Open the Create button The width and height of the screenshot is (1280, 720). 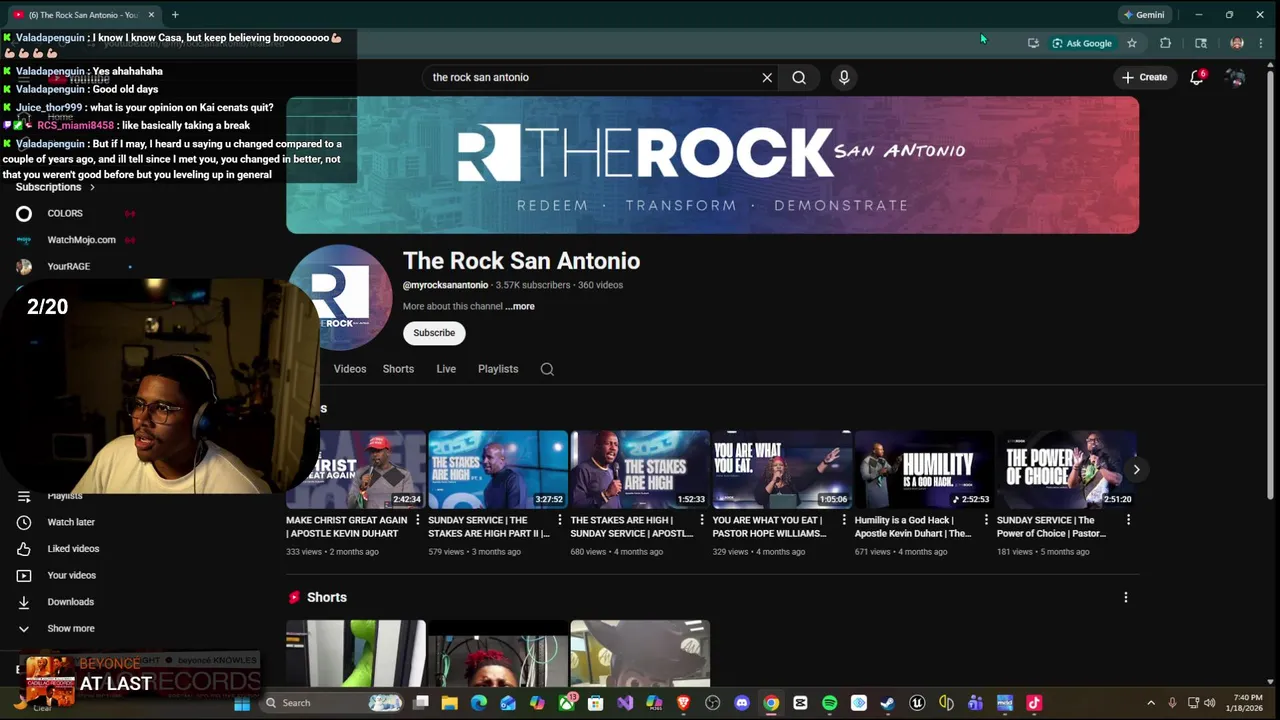tap(1145, 77)
